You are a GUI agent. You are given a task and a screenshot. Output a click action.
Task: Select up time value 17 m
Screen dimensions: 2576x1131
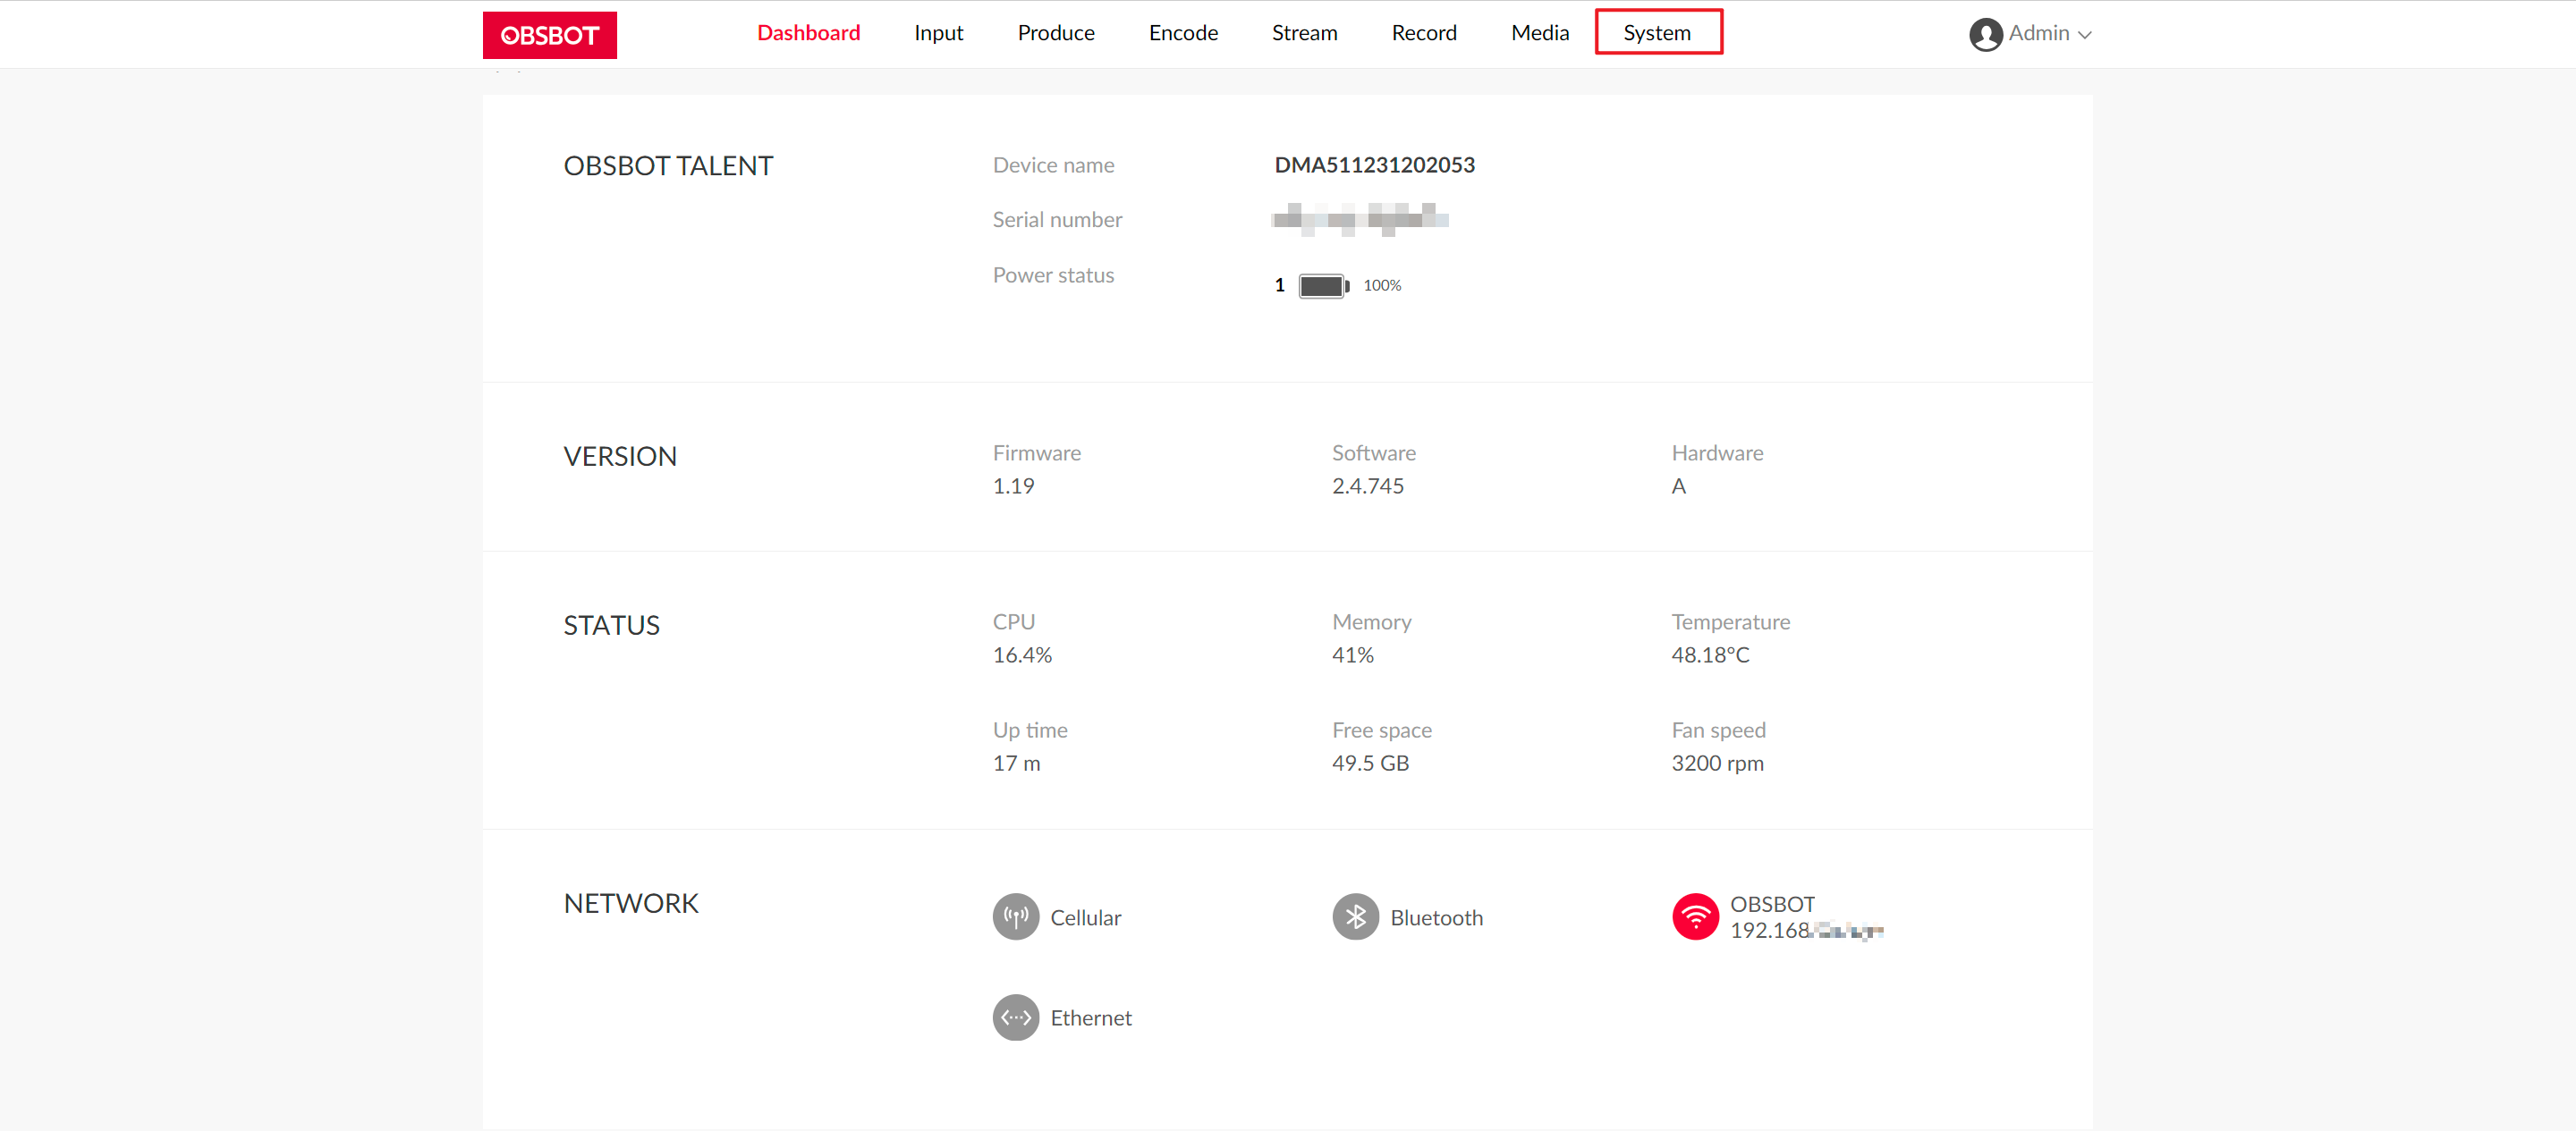[x=1016, y=763]
